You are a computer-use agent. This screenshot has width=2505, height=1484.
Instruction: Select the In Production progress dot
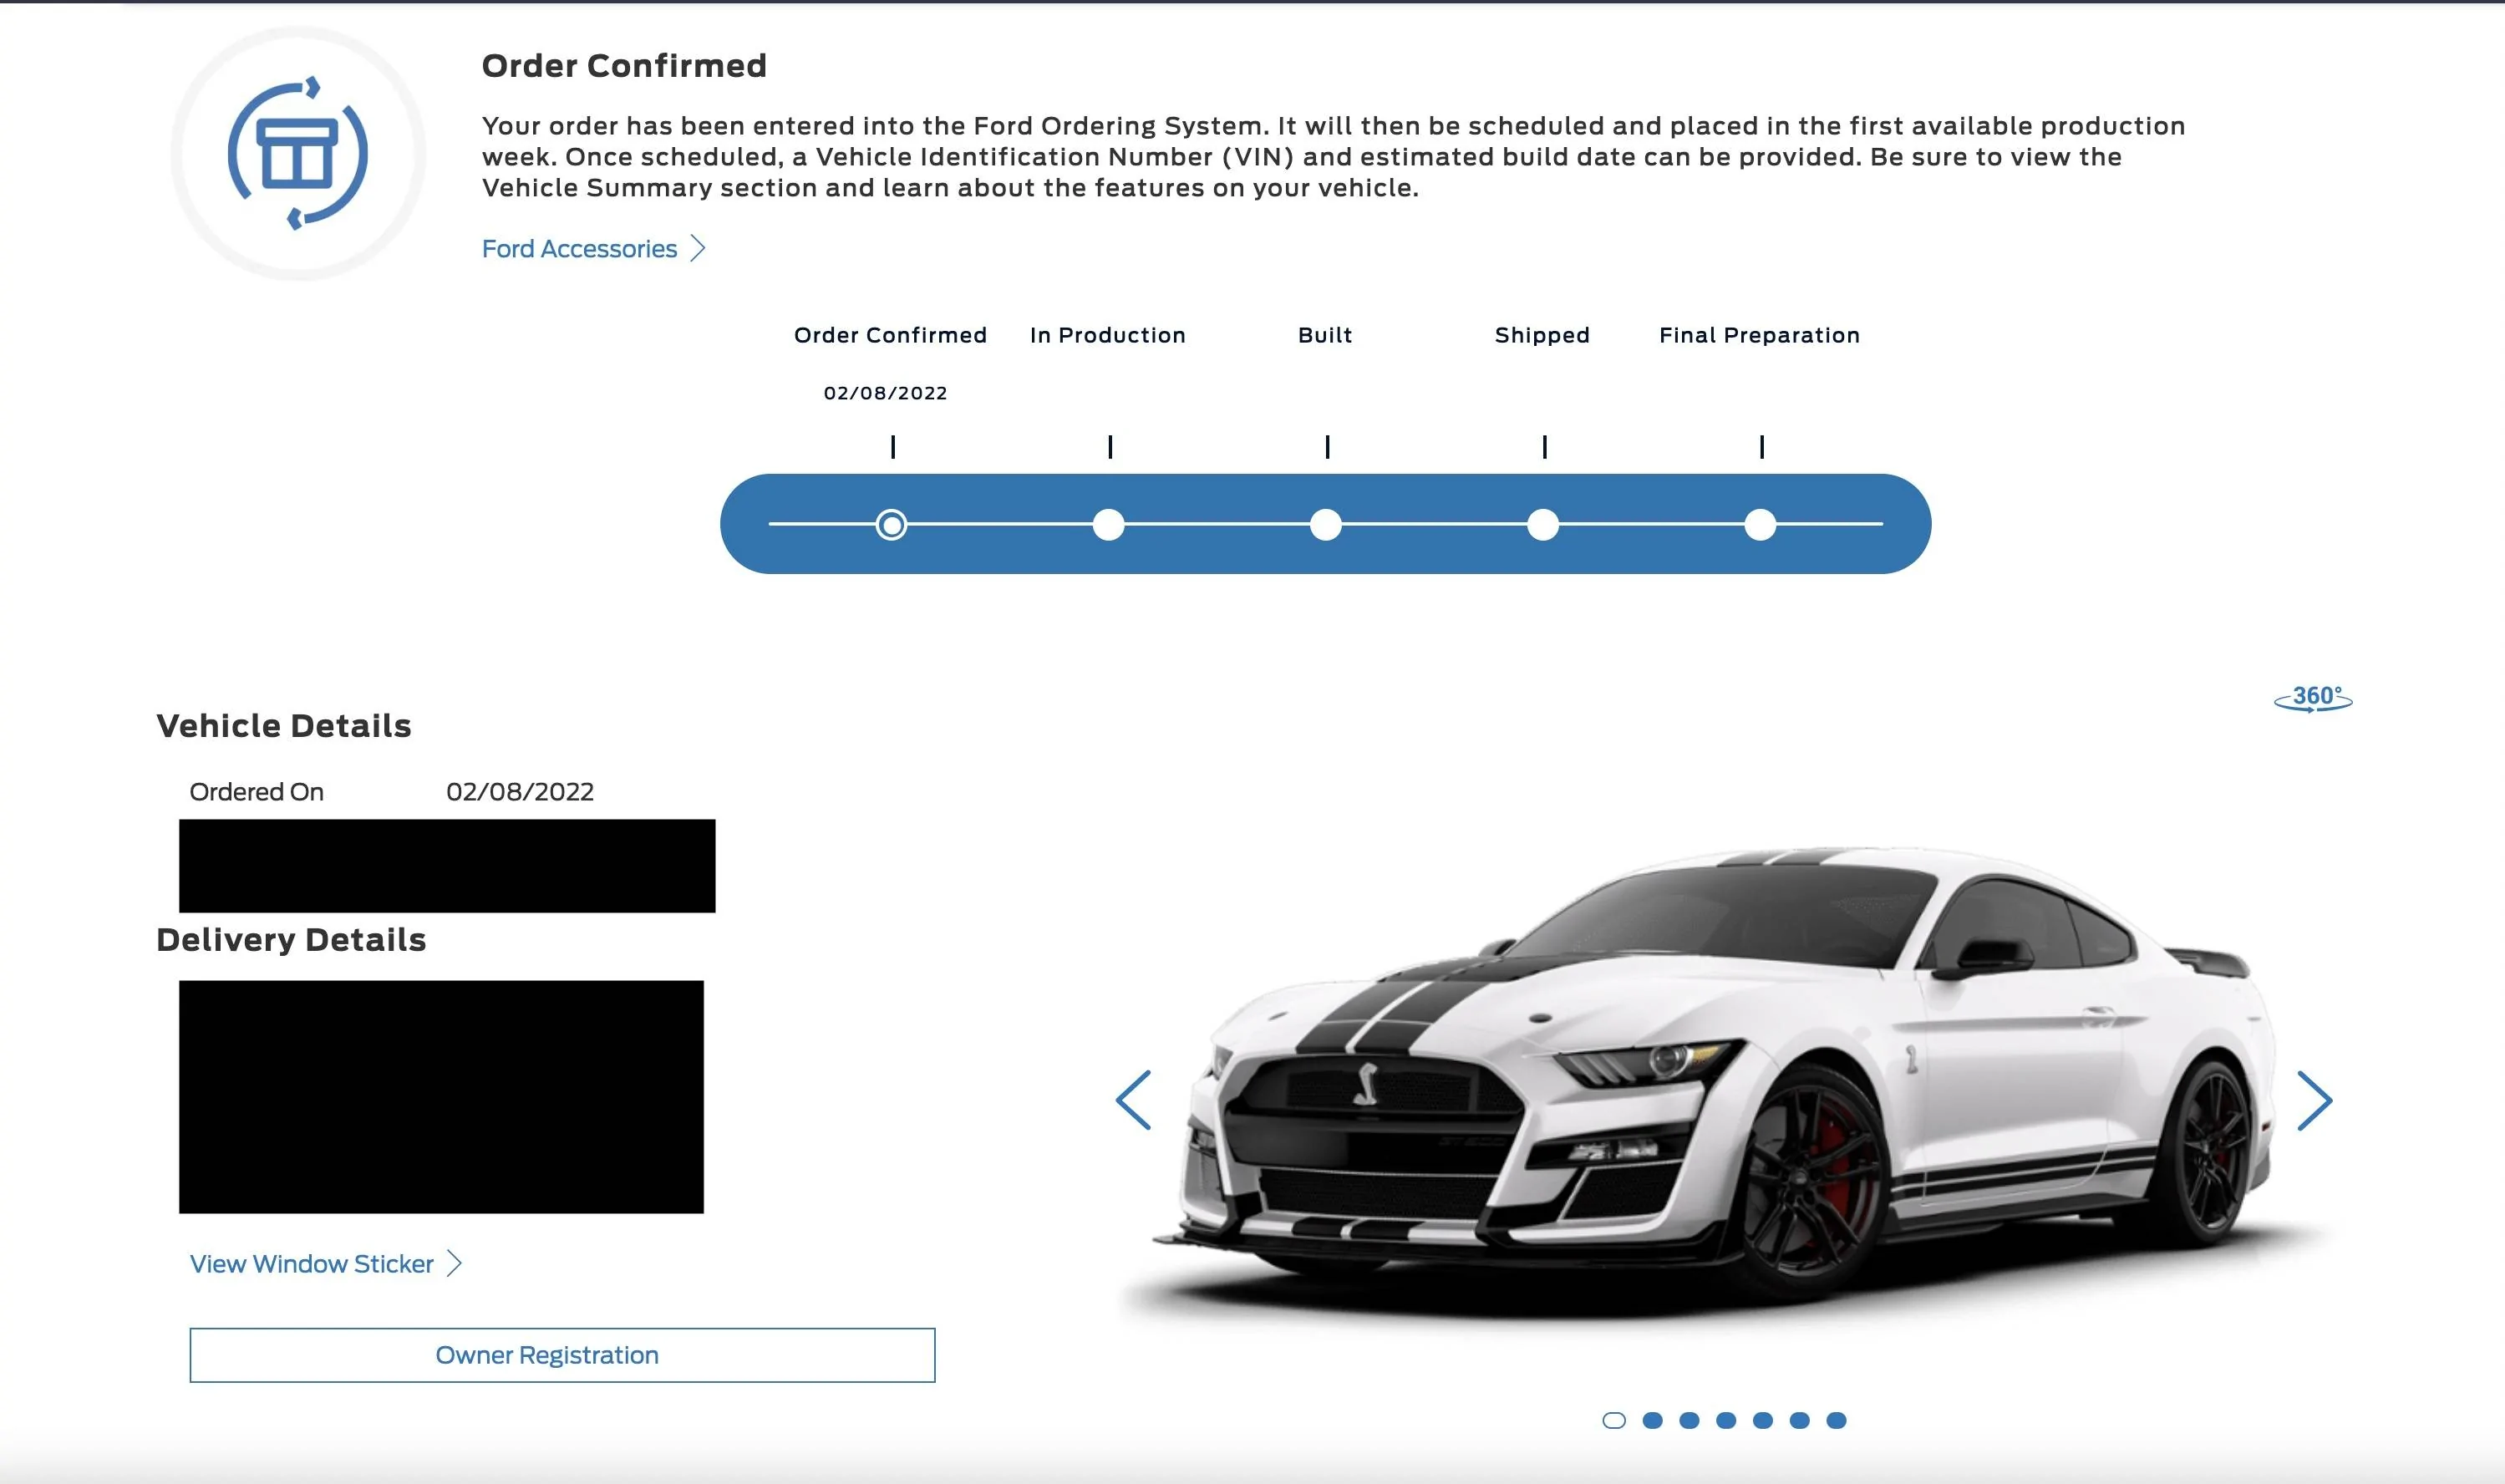coord(1108,524)
